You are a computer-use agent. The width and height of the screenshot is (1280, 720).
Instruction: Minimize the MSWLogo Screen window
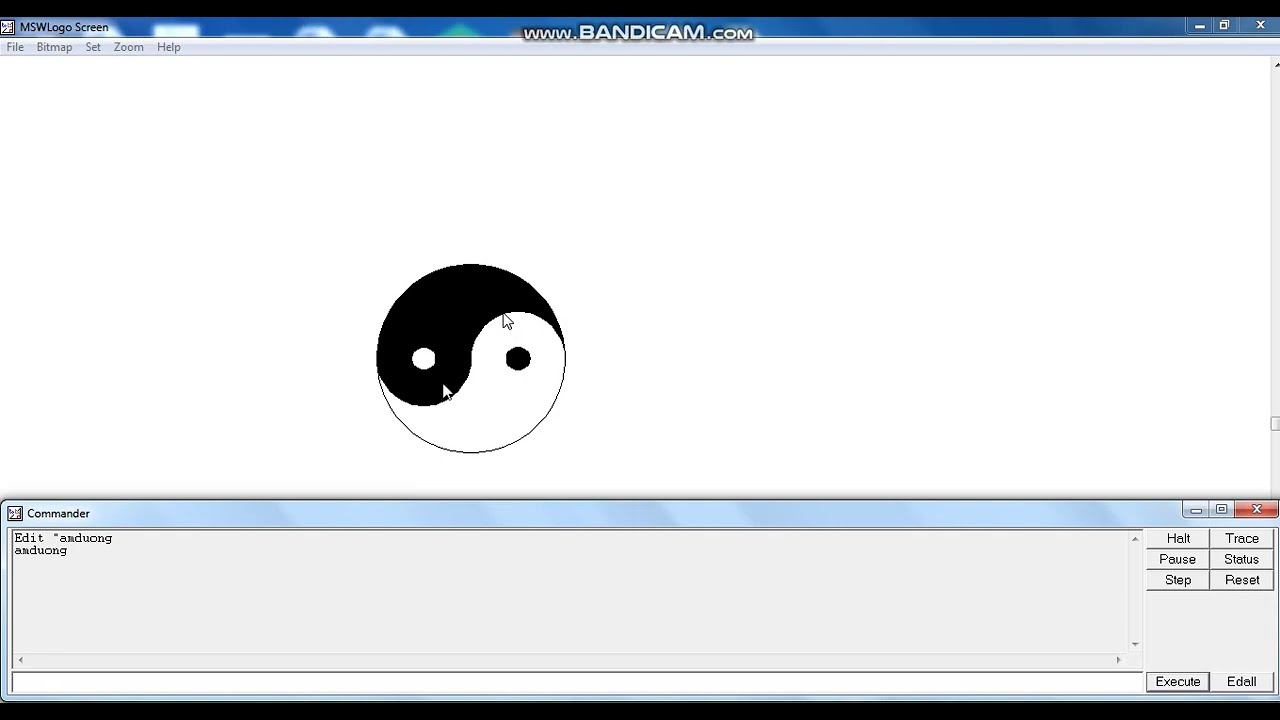click(1199, 26)
